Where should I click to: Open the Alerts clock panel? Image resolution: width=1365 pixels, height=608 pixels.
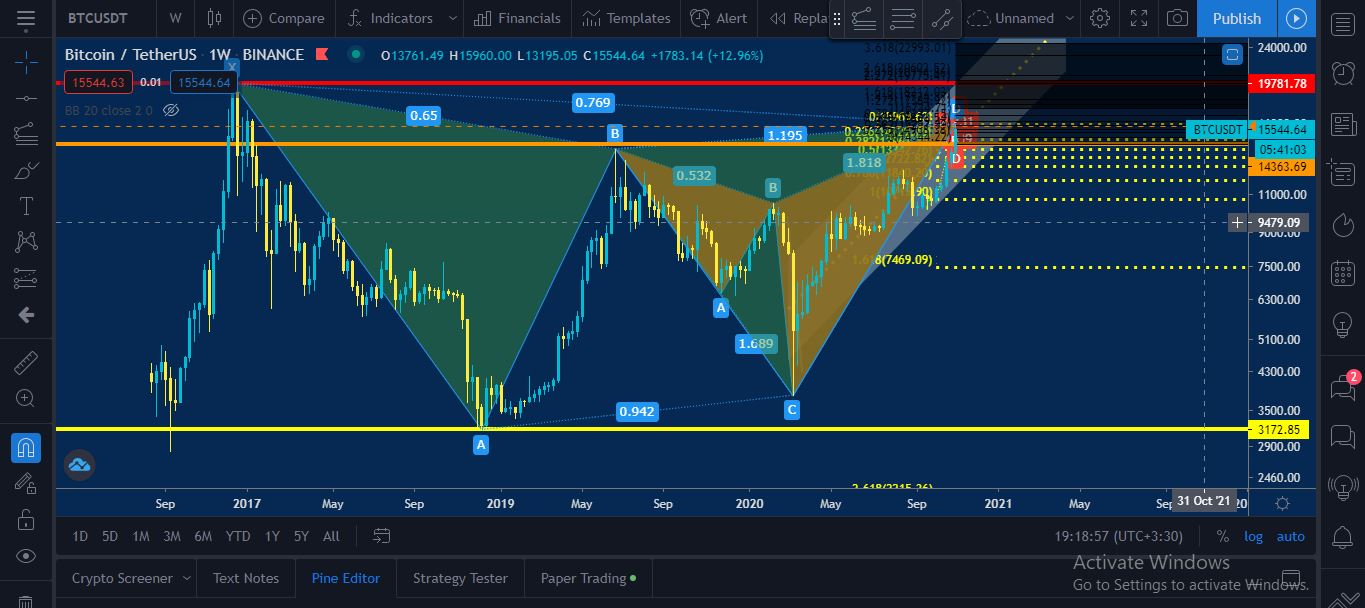tap(1343, 73)
